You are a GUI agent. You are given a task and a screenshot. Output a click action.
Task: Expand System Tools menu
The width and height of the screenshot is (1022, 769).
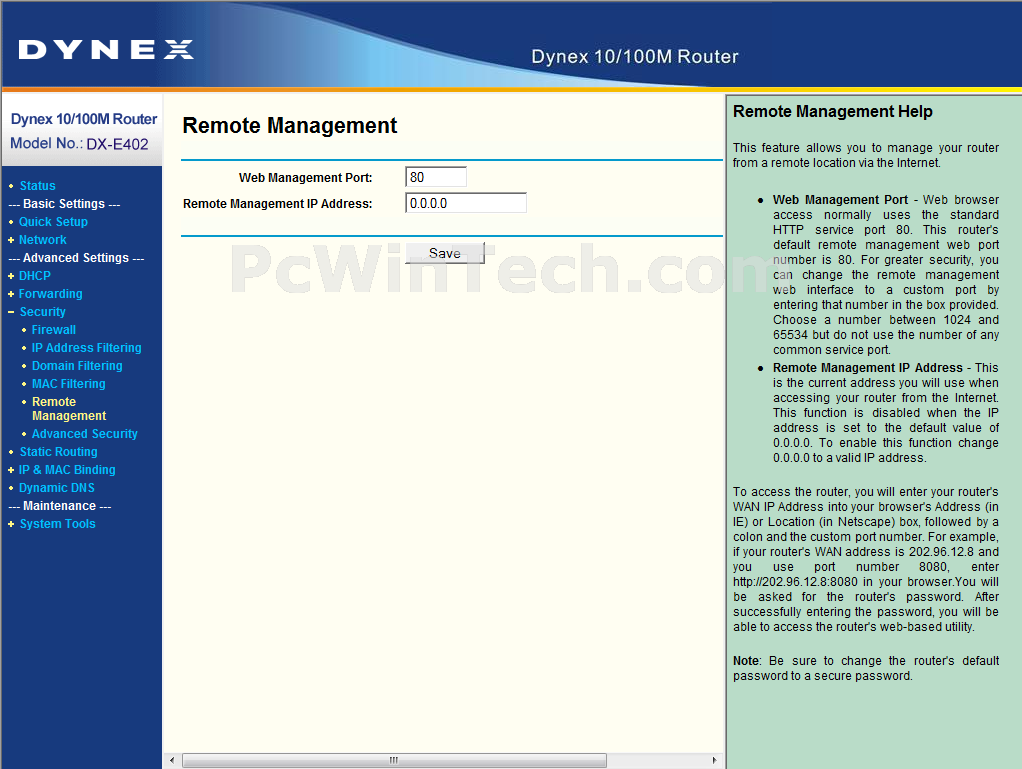point(57,524)
